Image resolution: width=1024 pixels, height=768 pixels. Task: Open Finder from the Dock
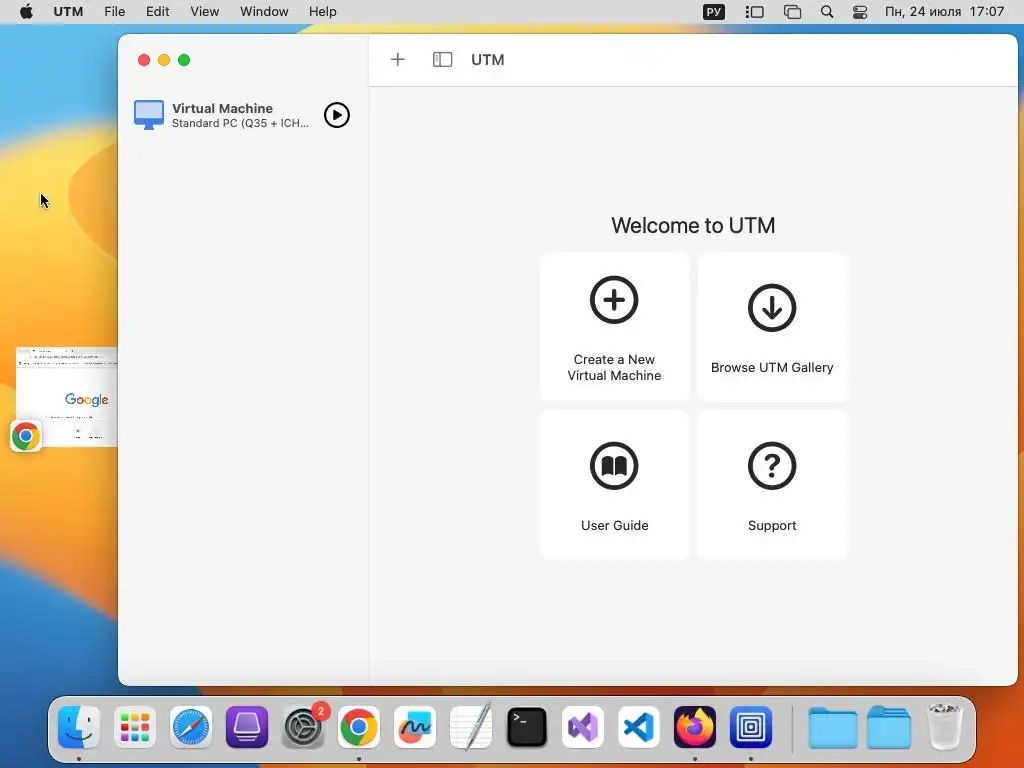pyautogui.click(x=79, y=727)
